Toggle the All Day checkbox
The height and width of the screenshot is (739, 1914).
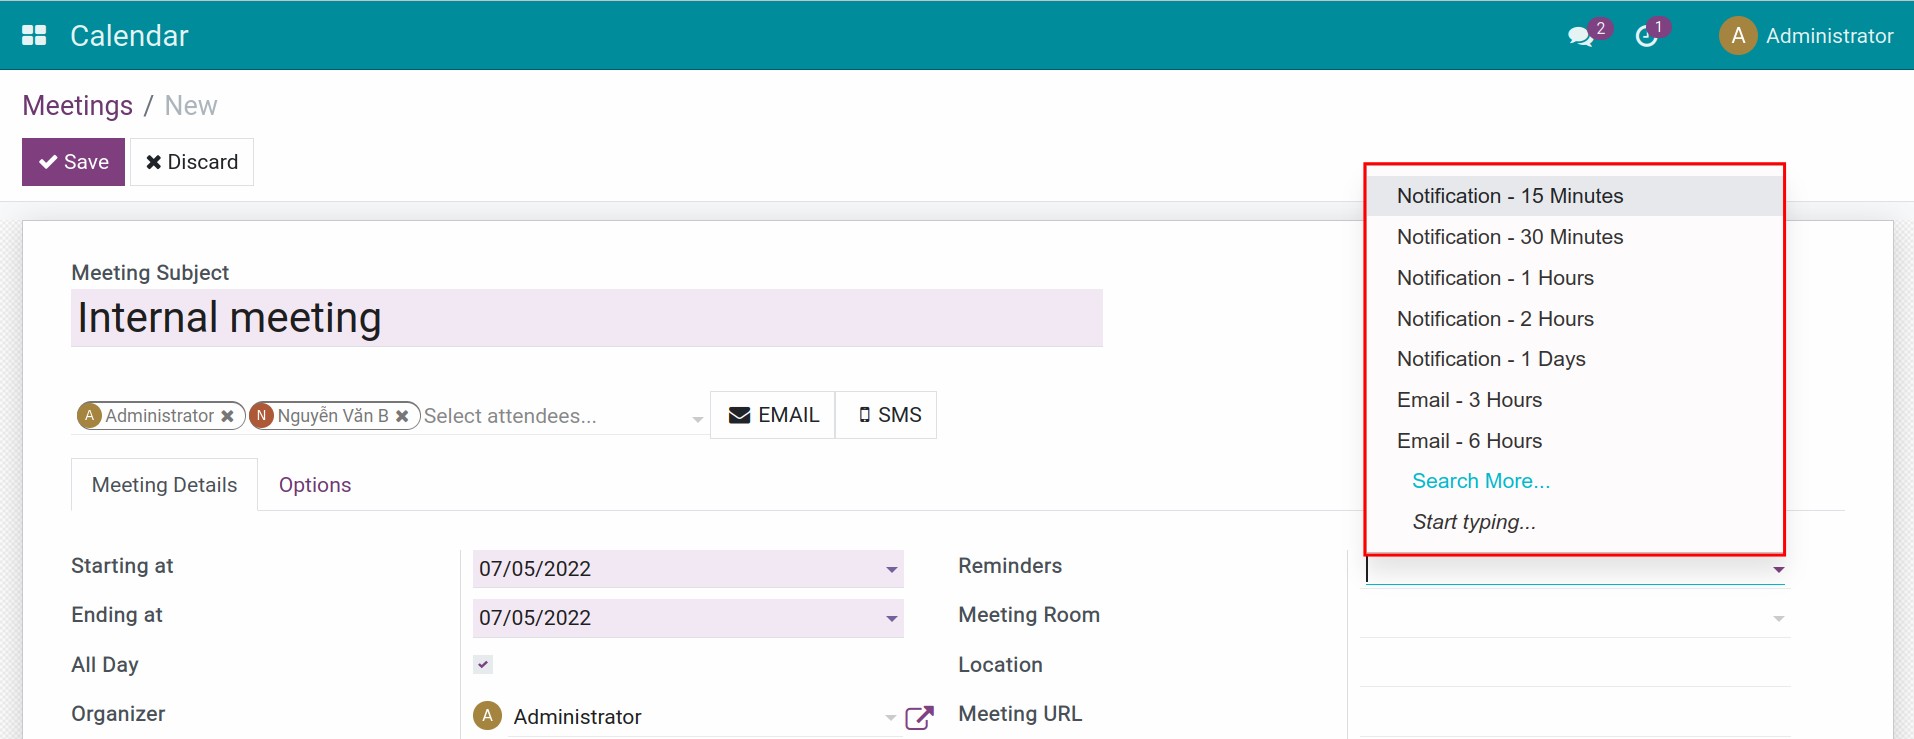[483, 664]
